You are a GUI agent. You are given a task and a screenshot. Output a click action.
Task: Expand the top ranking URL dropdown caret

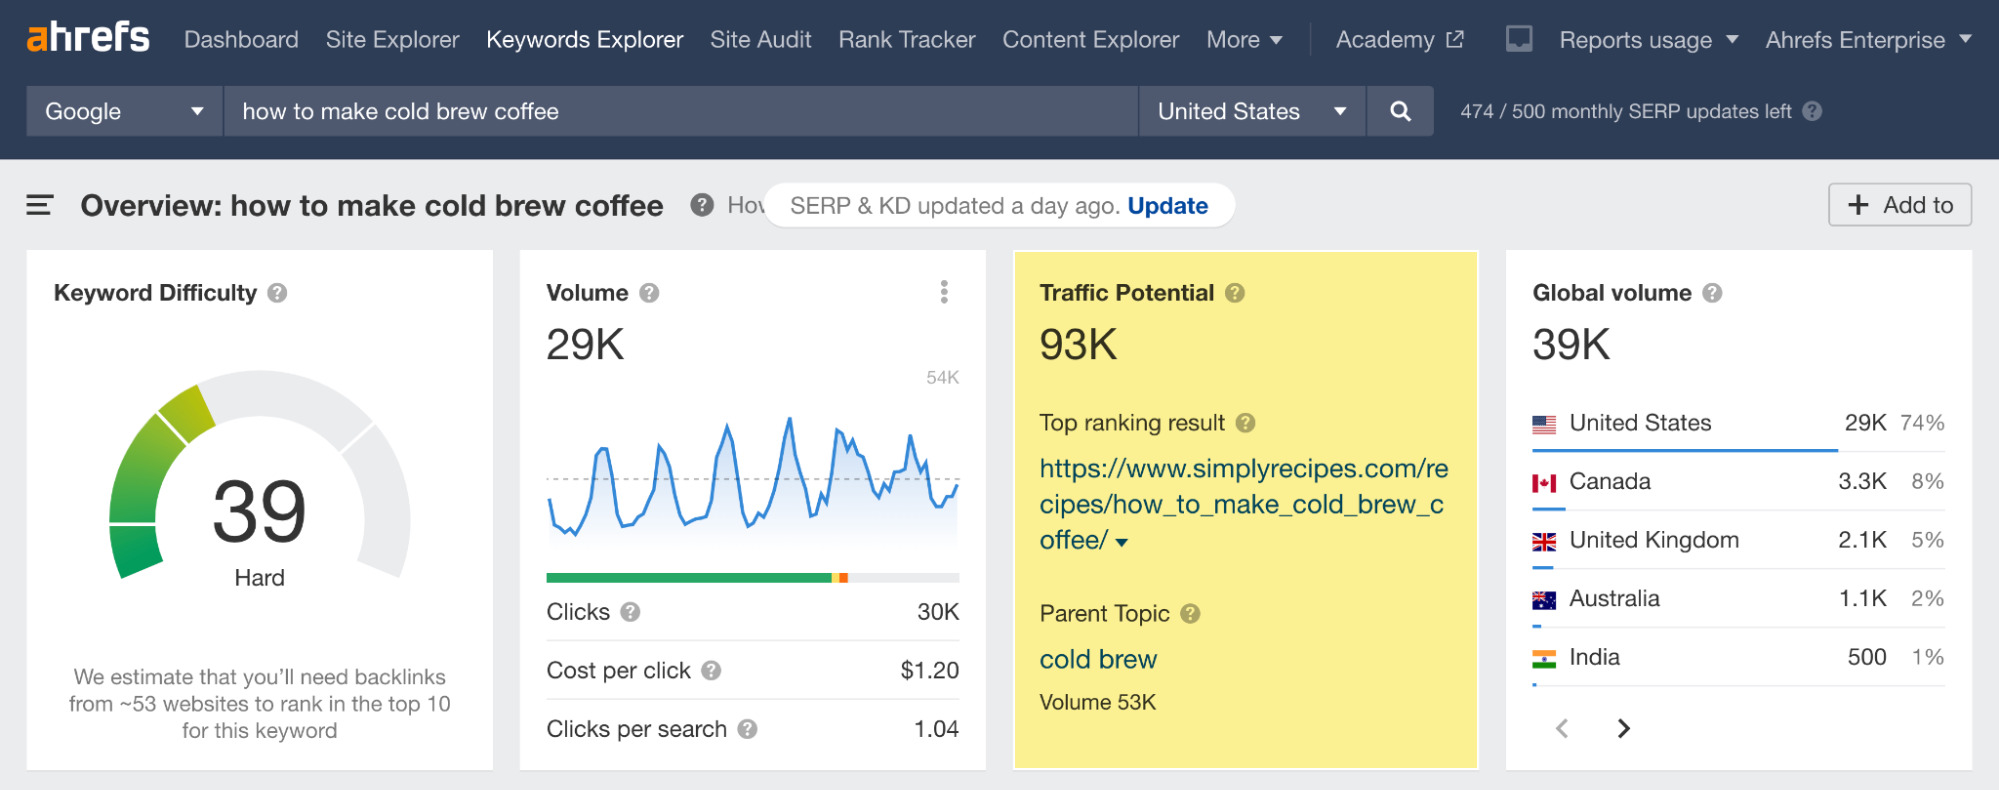1122,542
